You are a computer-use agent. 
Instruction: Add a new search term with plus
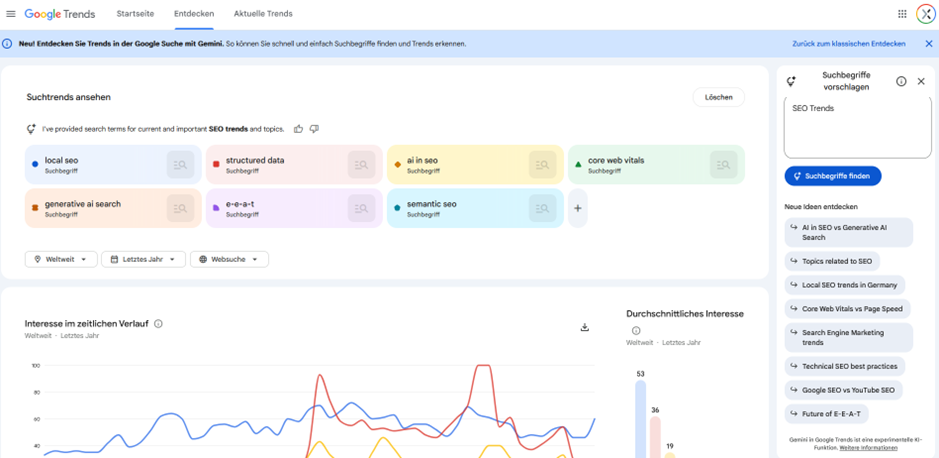click(x=577, y=208)
